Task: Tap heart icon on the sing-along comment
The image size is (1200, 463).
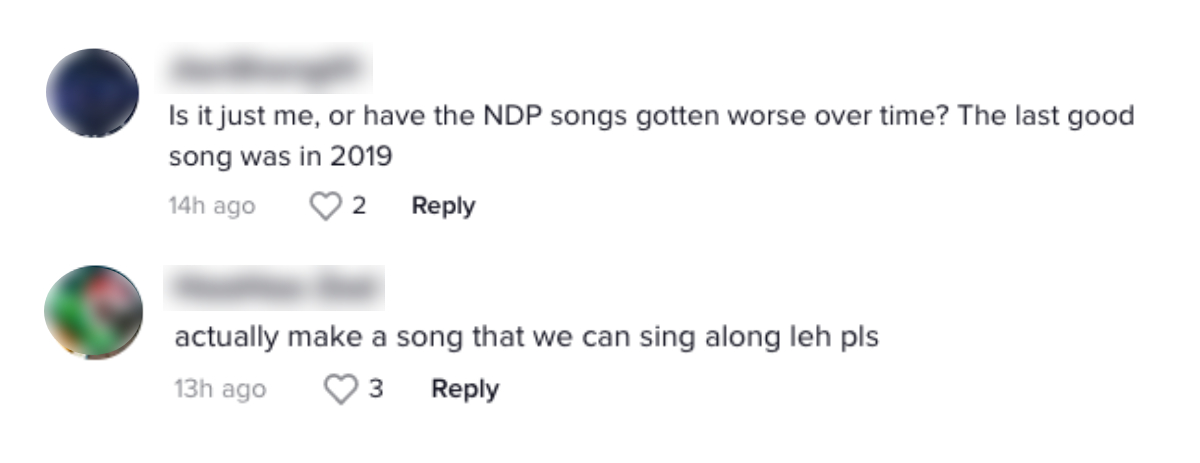Action: [x=342, y=389]
